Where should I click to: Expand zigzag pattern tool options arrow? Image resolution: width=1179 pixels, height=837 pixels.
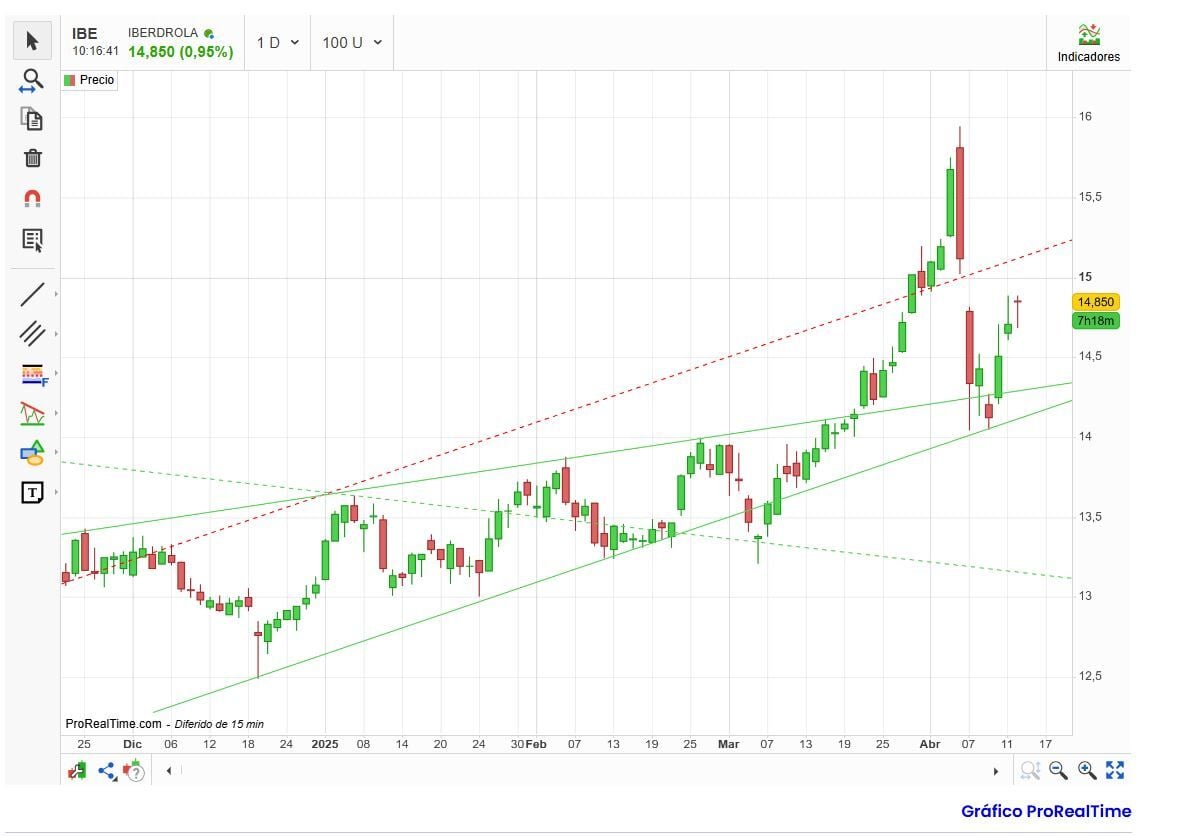(56, 413)
